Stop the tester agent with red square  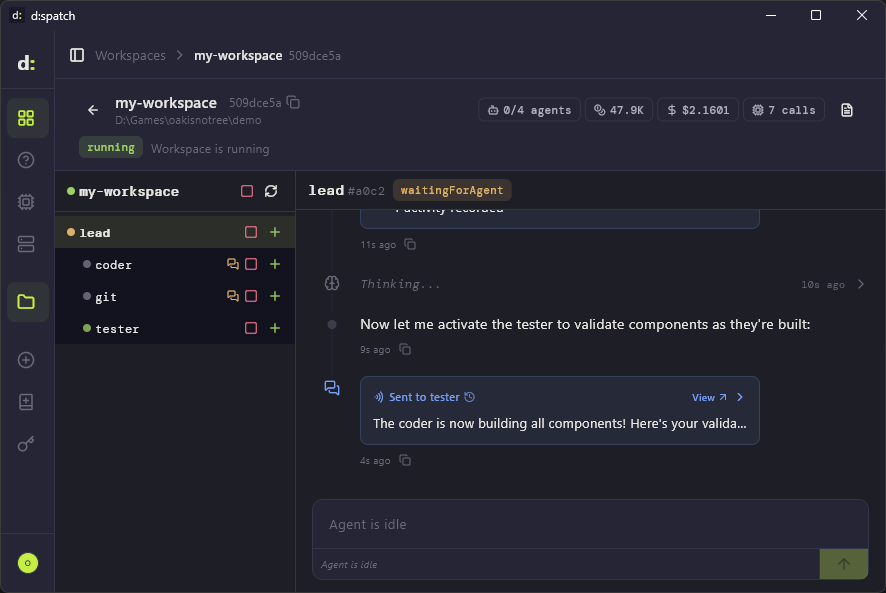[x=251, y=329]
